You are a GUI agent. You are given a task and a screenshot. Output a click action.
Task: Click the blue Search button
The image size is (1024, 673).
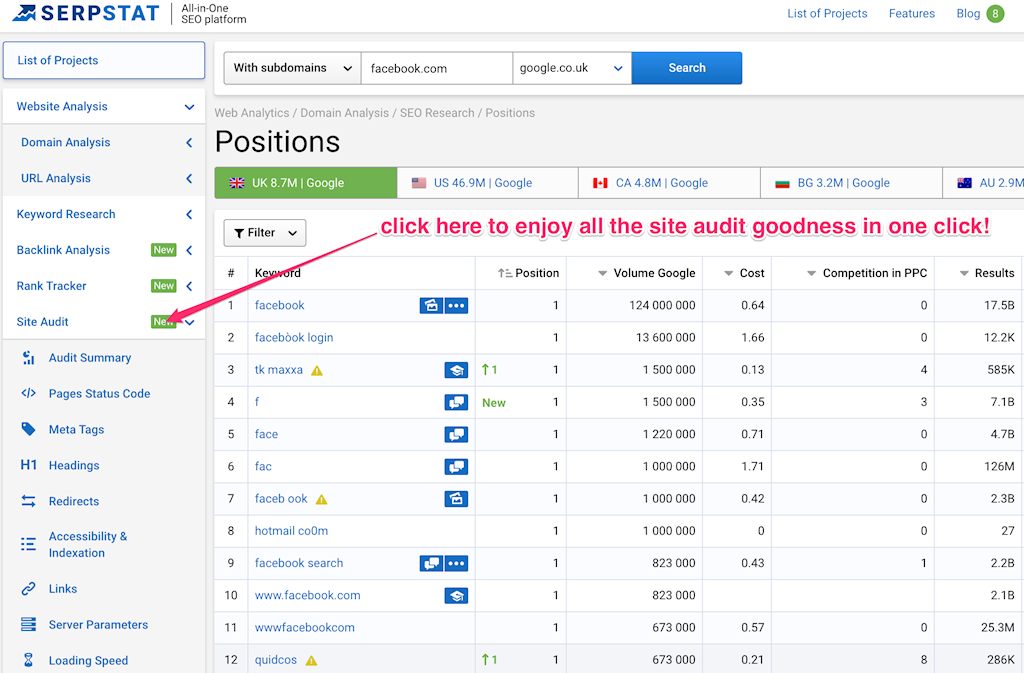[687, 68]
